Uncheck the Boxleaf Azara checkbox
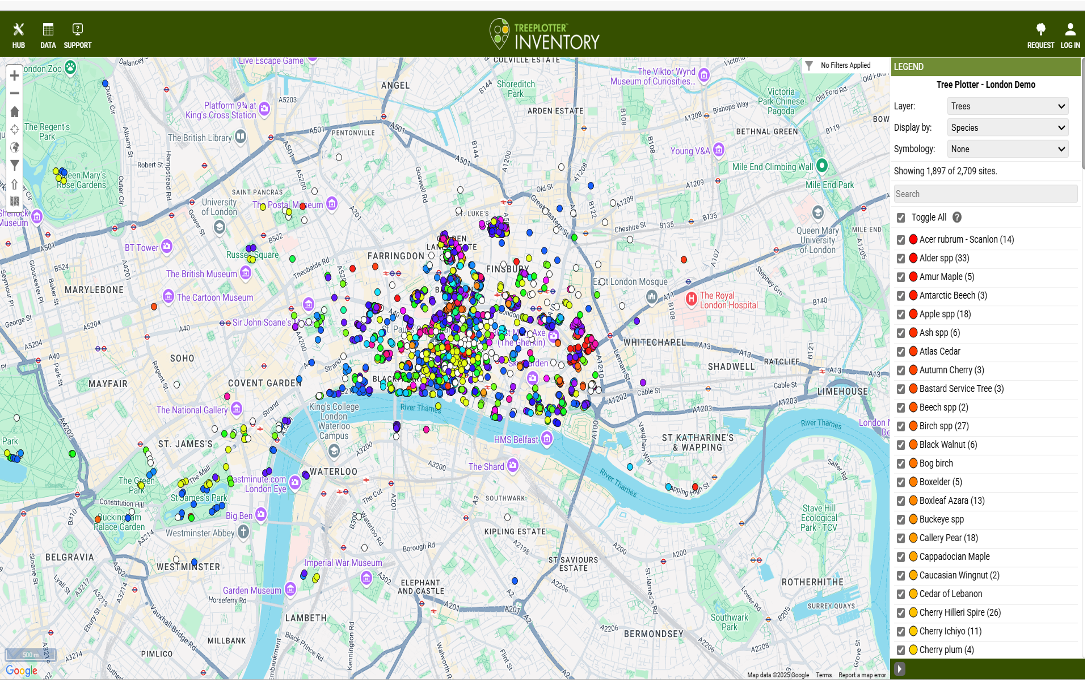The image size is (1086, 680). (901, 501)
